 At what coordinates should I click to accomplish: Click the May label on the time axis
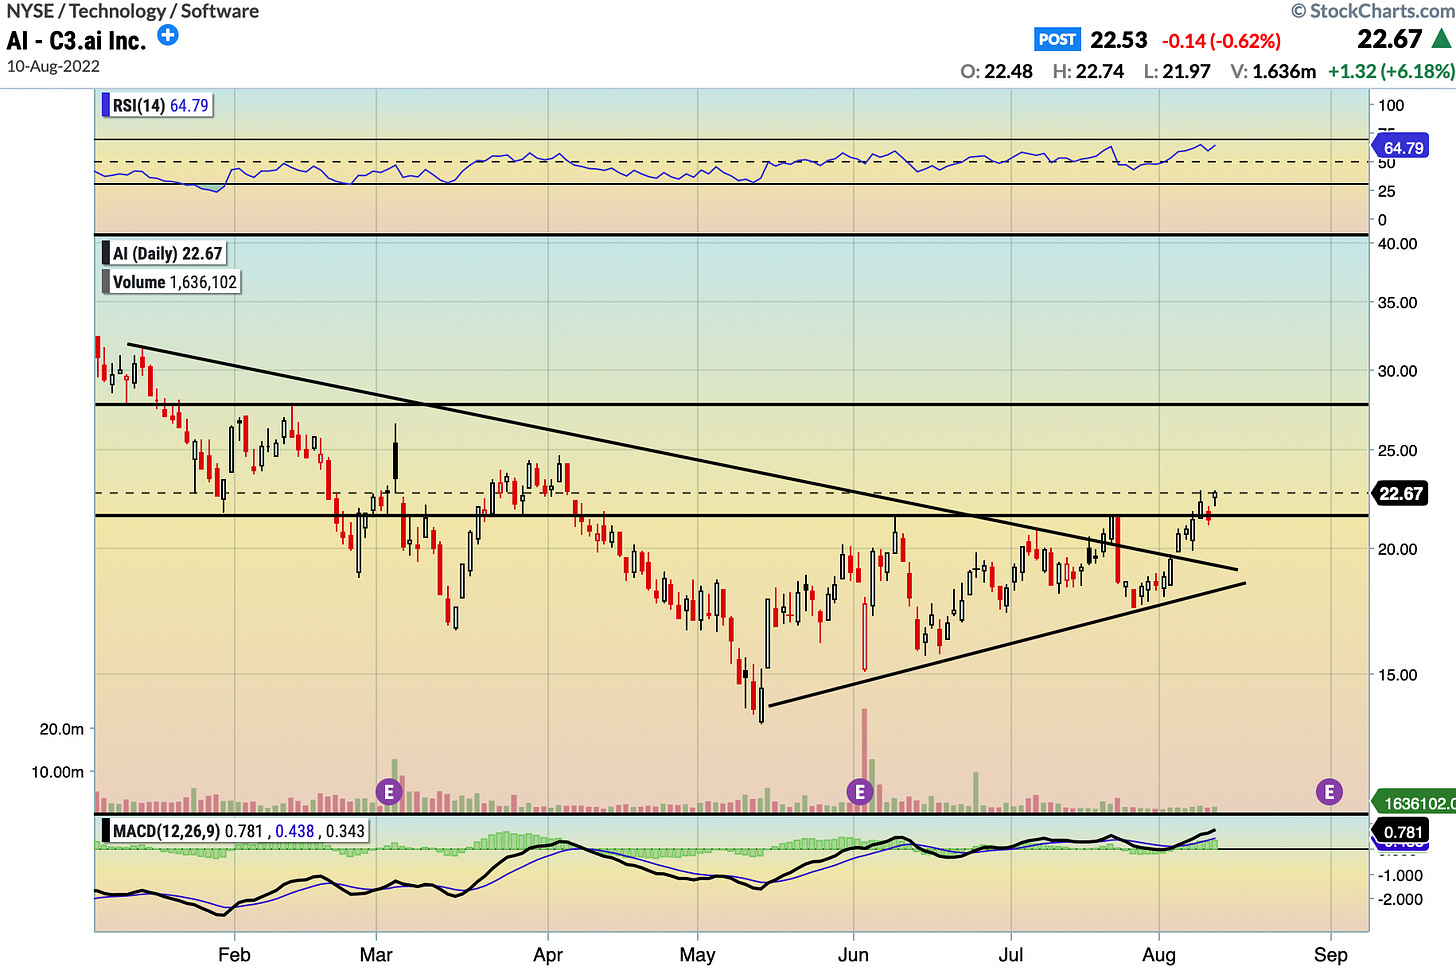(x=697, y=955)
